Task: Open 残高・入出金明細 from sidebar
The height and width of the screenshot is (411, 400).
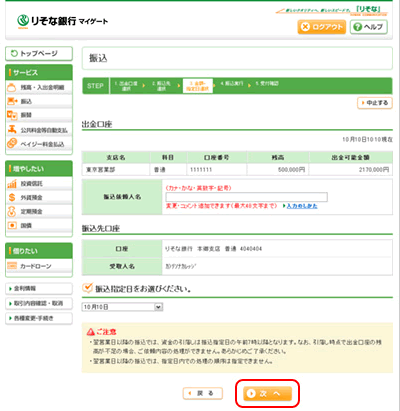Action: tap(39, 87)
